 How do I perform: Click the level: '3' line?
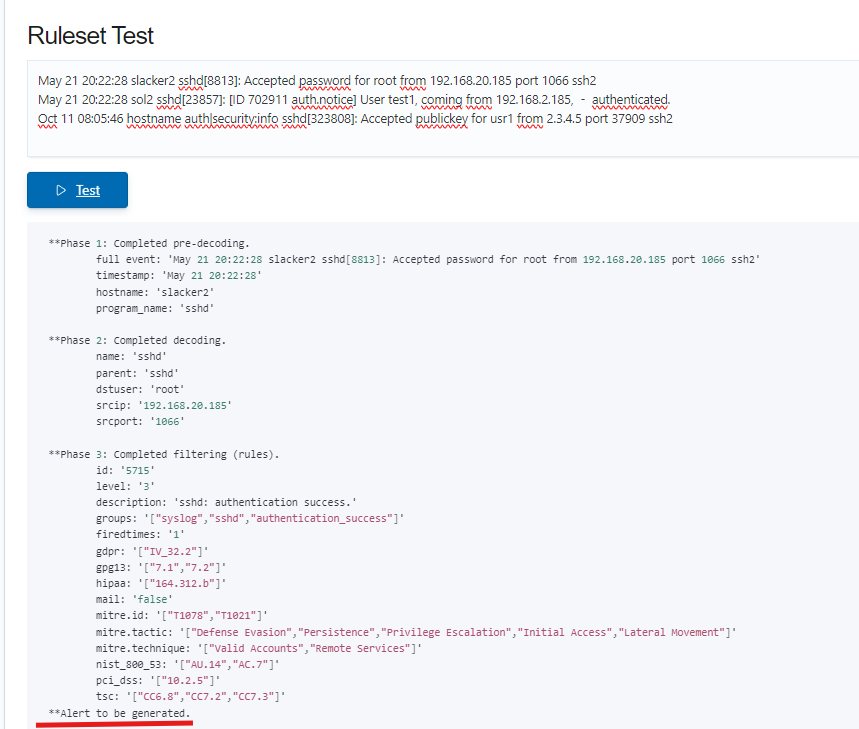(125, 486)
